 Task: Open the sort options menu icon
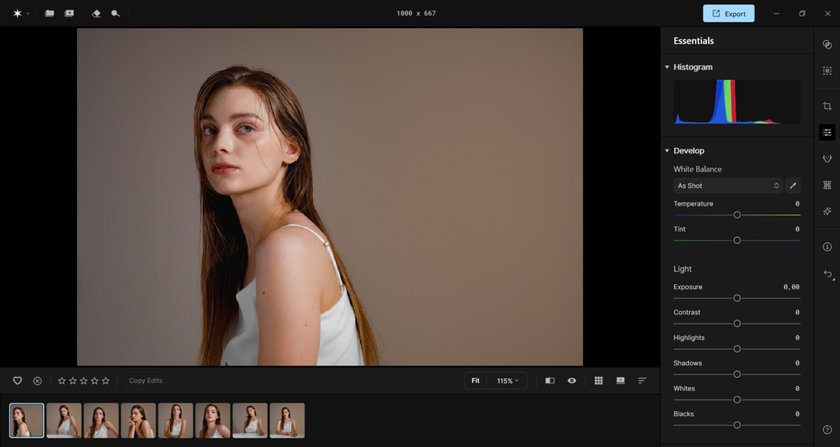click(642, 381)
